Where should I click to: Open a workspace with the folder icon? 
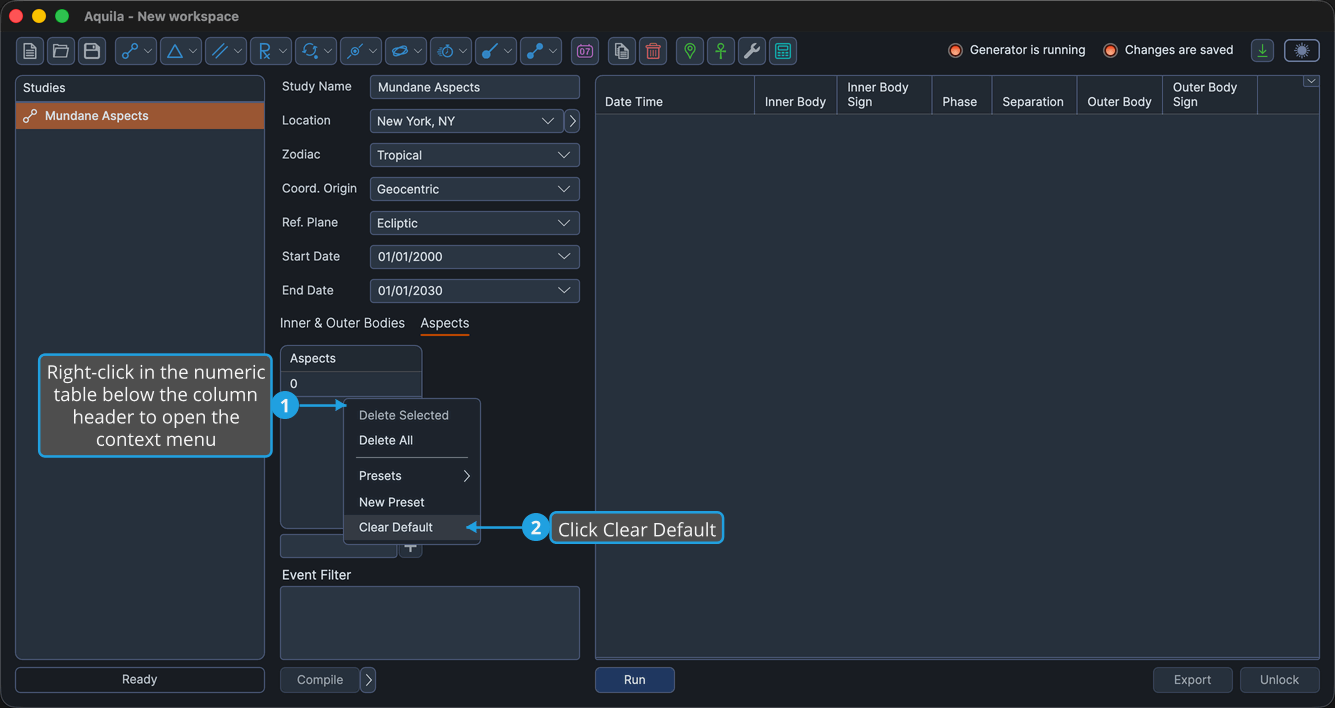61,51
